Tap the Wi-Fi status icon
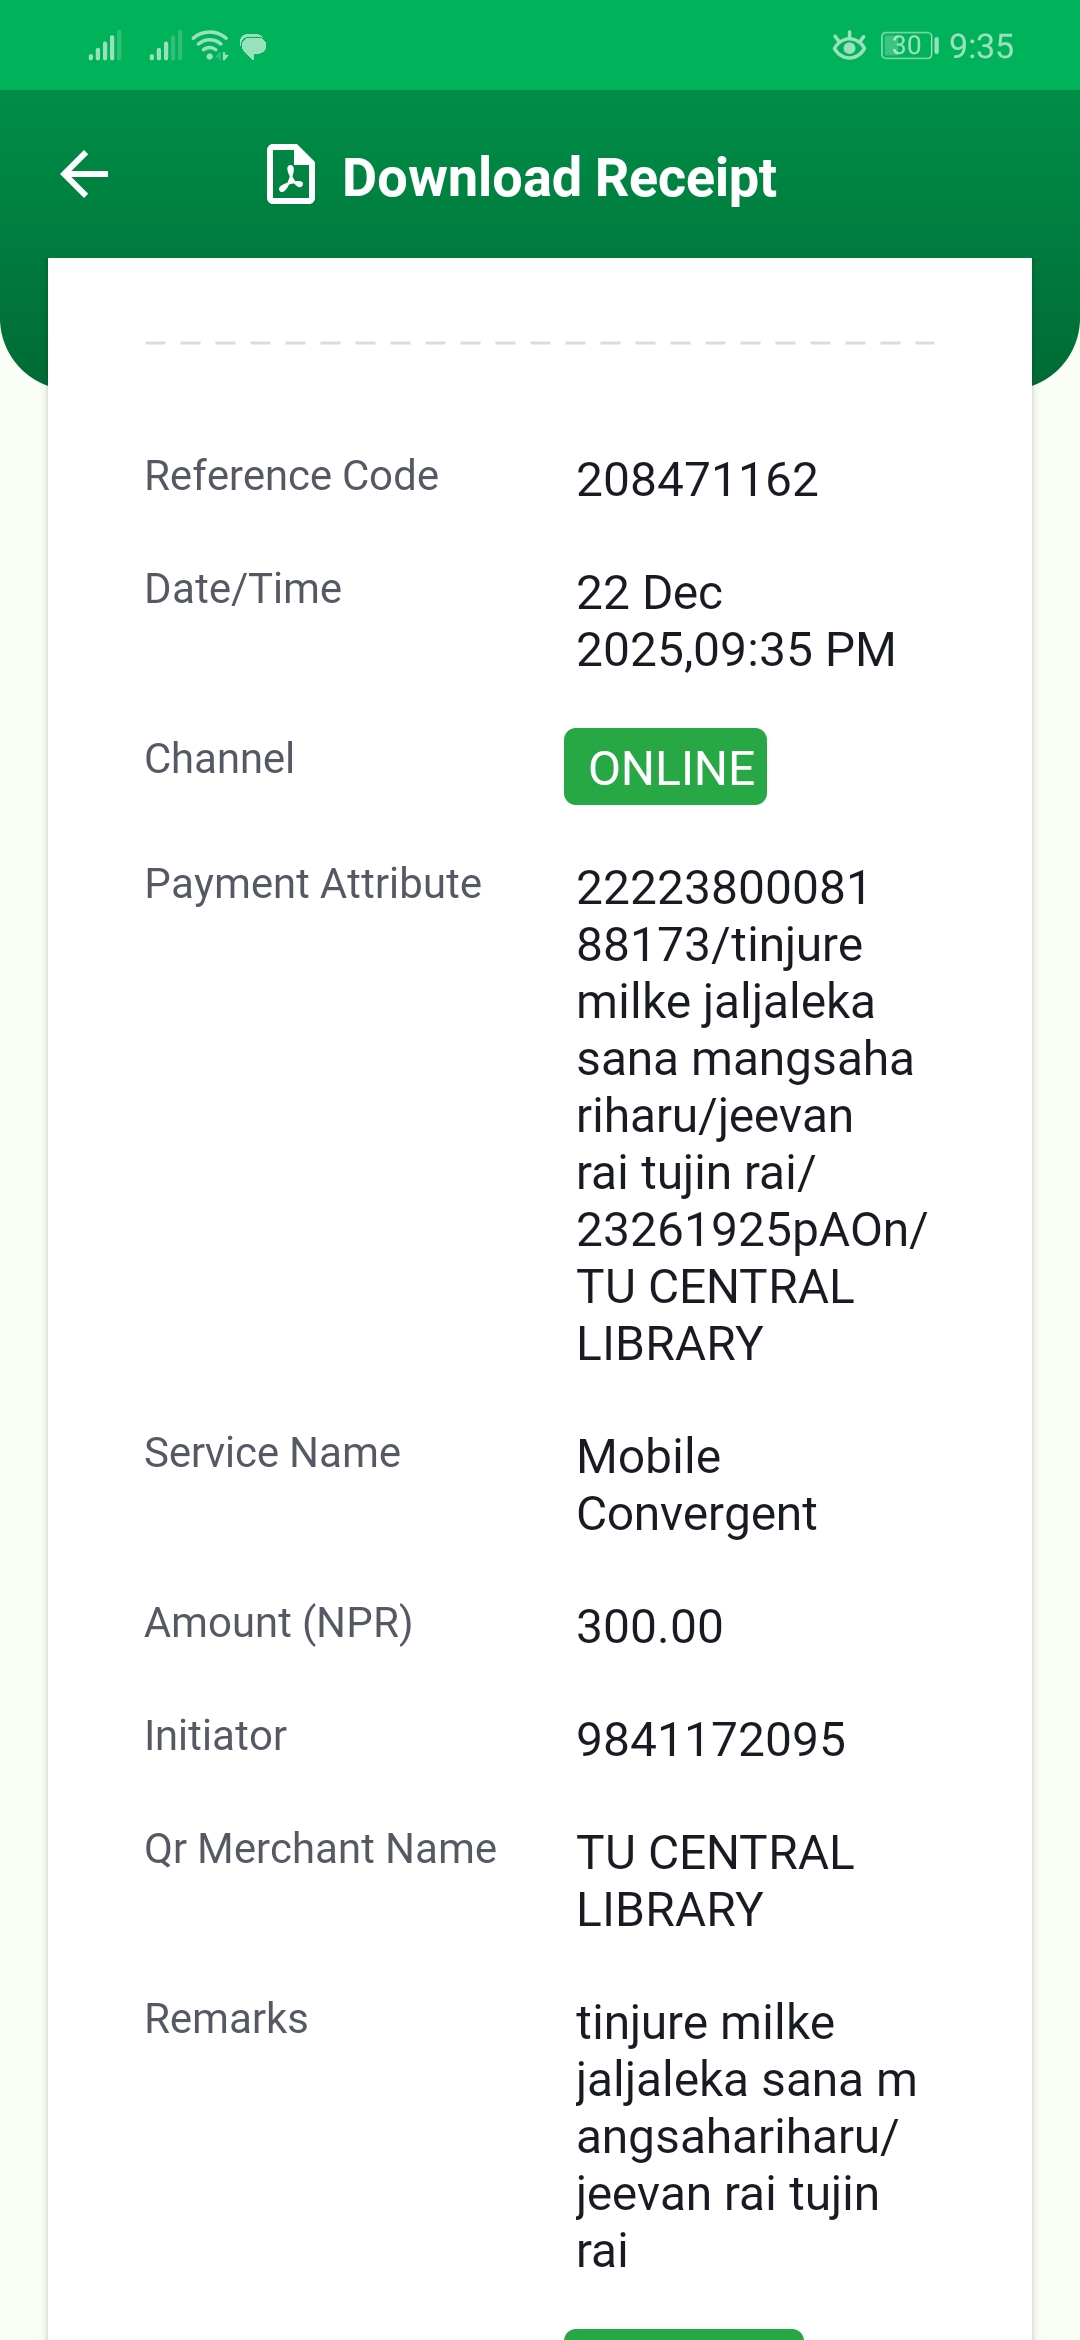 (x=210, y=46)
